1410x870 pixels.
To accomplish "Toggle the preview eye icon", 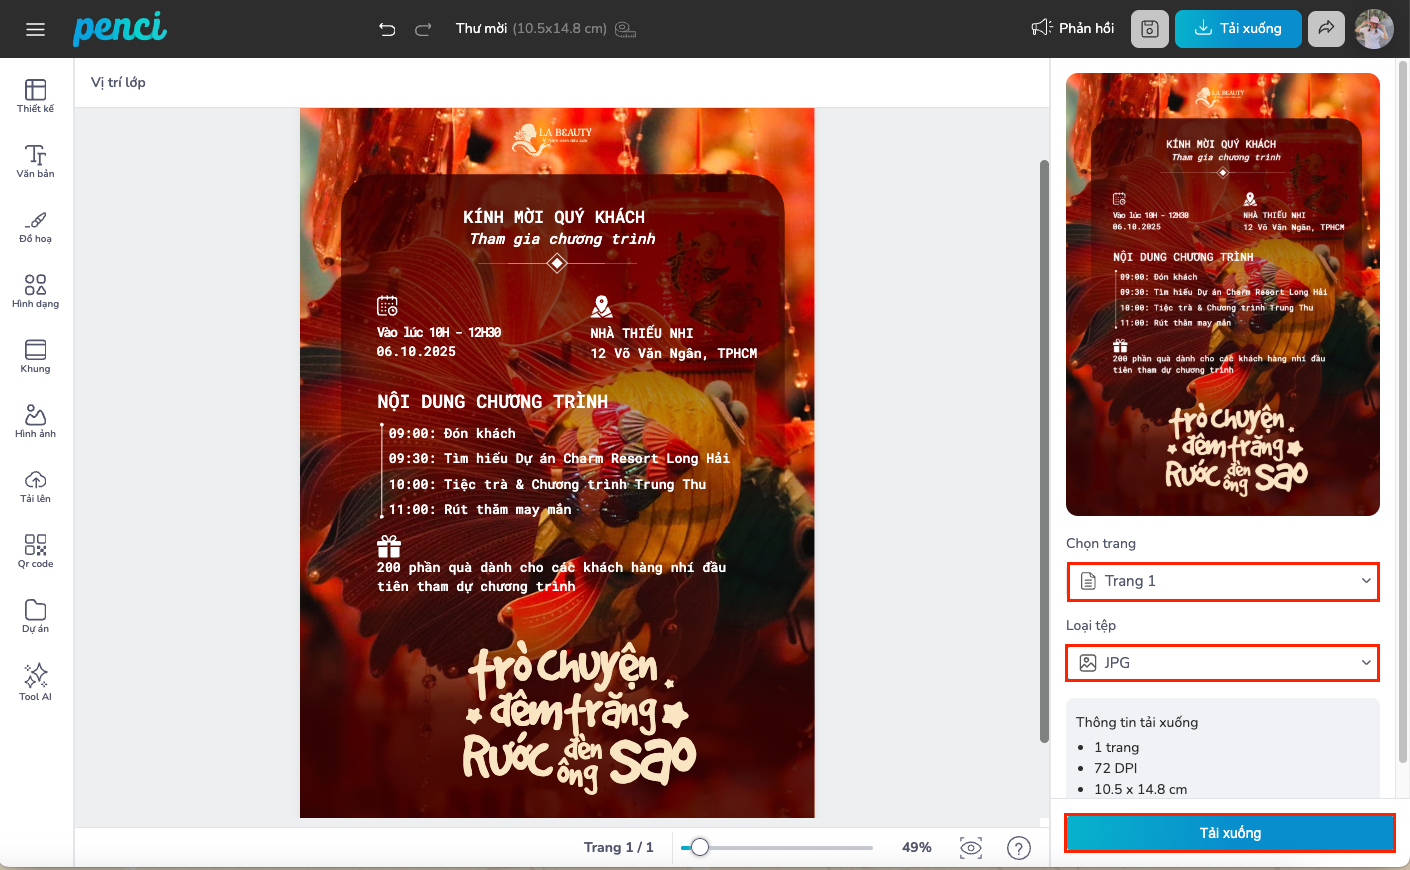I will coord(970,848).
